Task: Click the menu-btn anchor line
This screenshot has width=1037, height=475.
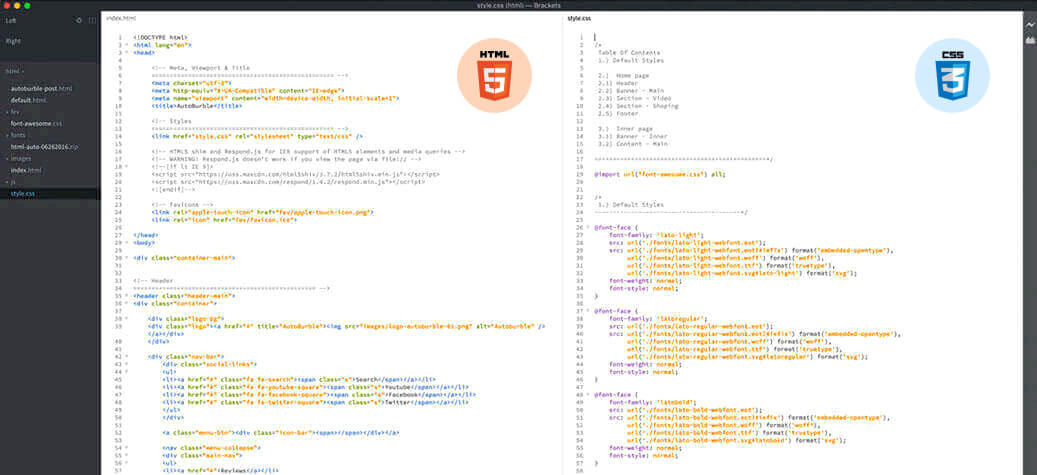Action: 281,433
